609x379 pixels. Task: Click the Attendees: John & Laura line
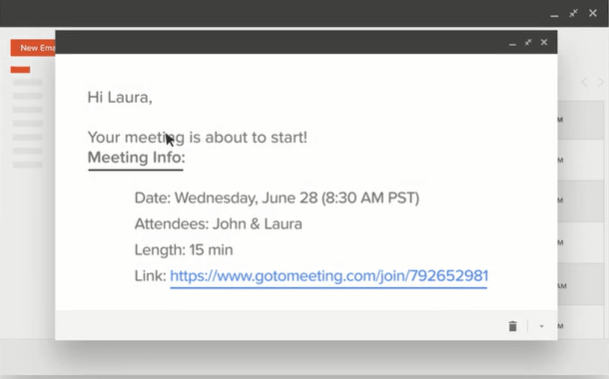[x=218, y=224]
